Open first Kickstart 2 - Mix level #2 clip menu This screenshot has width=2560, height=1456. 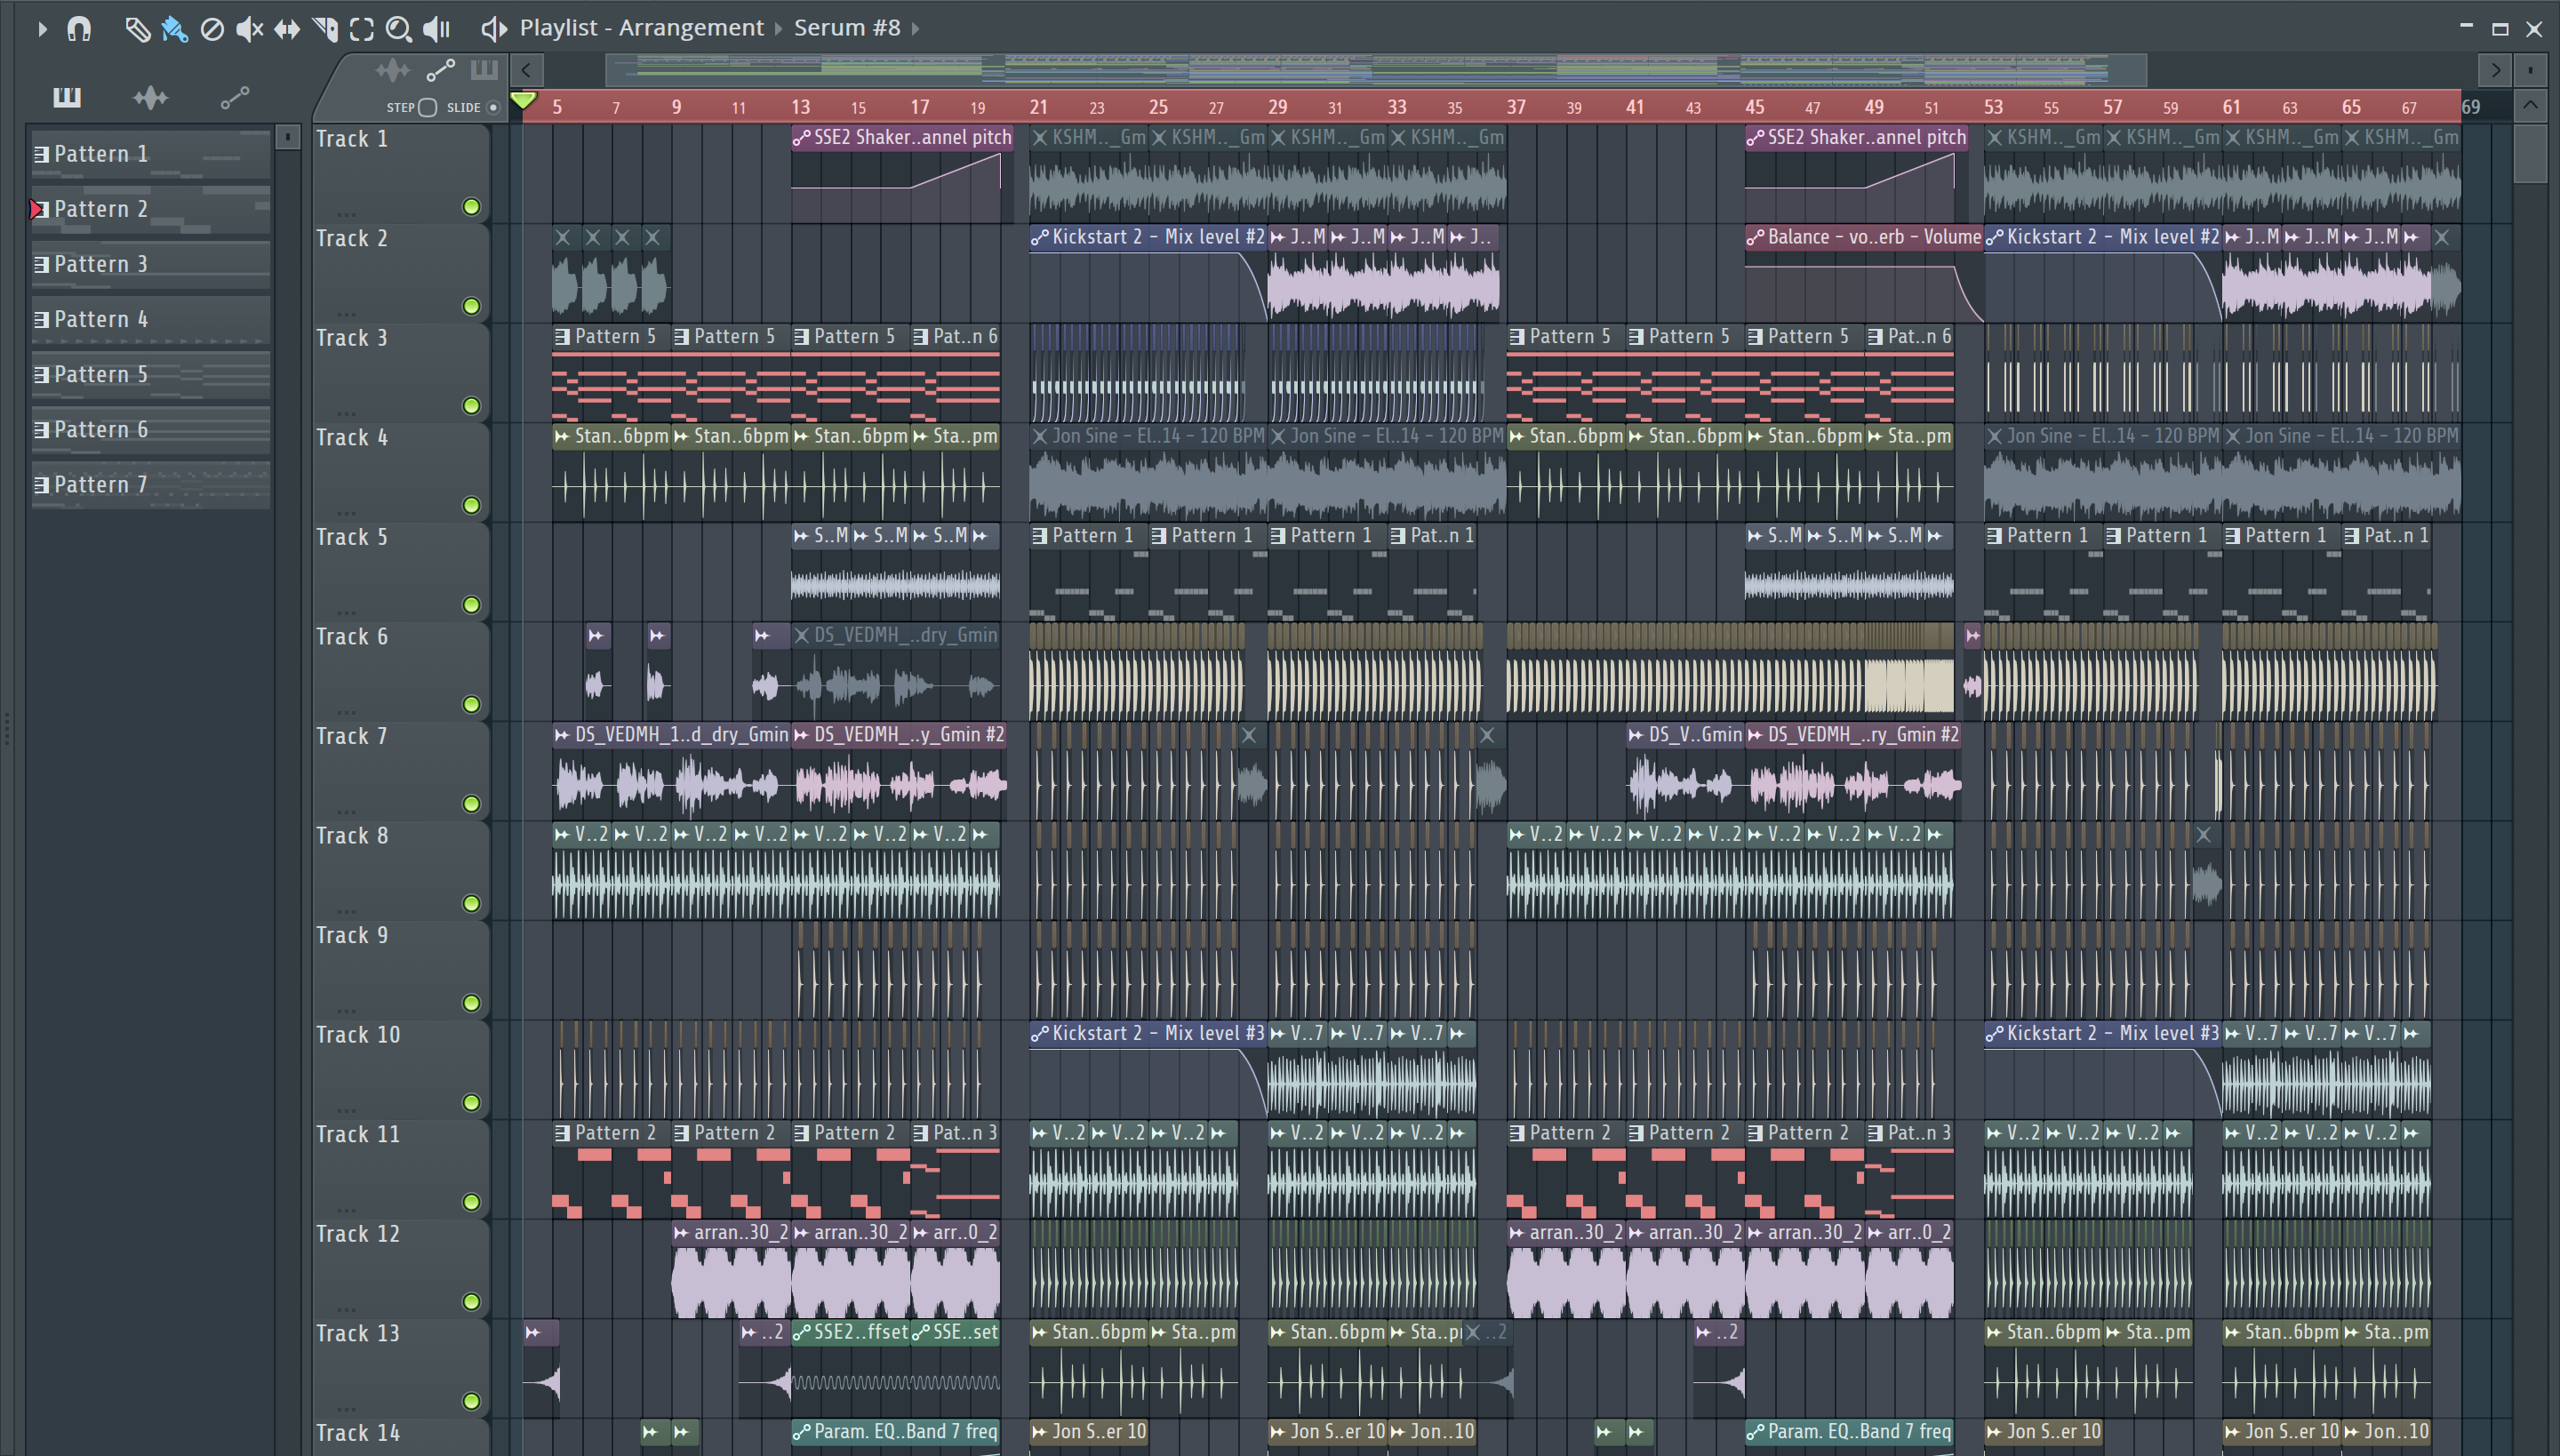1040,237
